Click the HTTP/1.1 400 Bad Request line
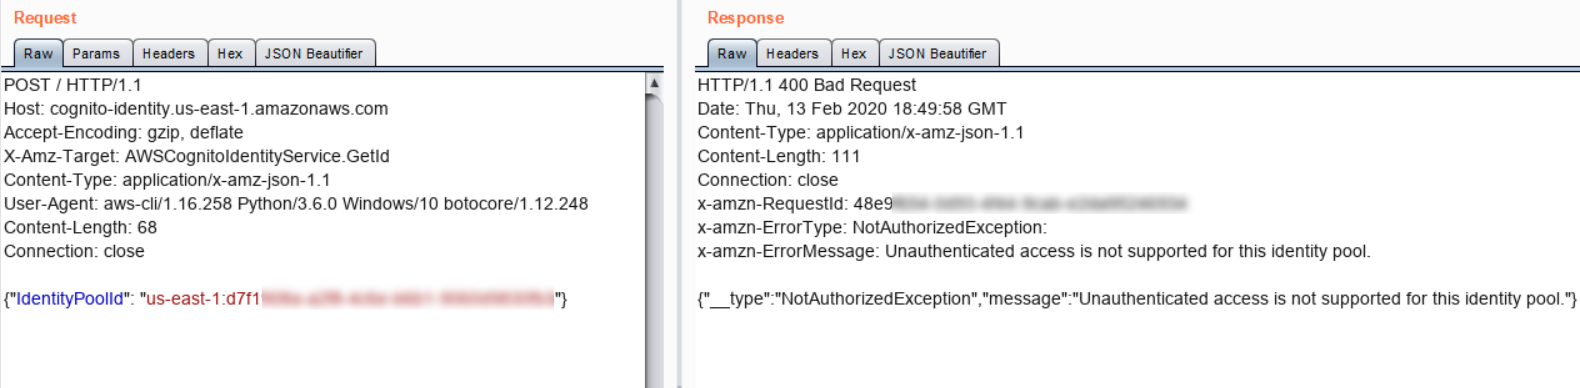Screen dimensions: 1580x388 tap(806, 85)
